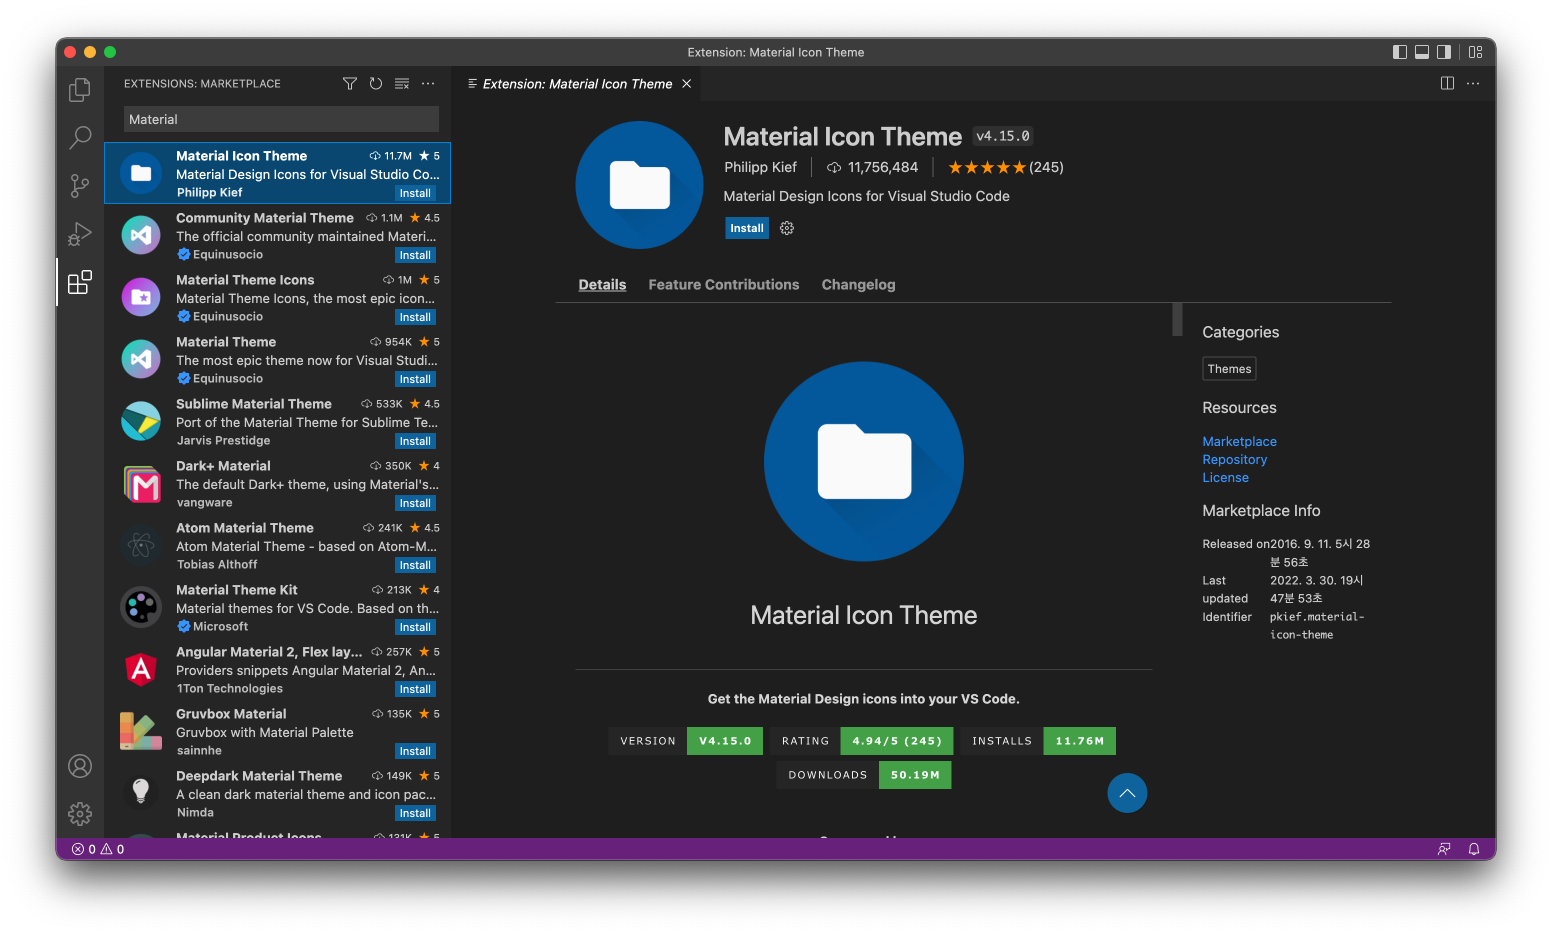Select Angular Material 2 extension logo

pyautogui.click(x=141, y=669)
